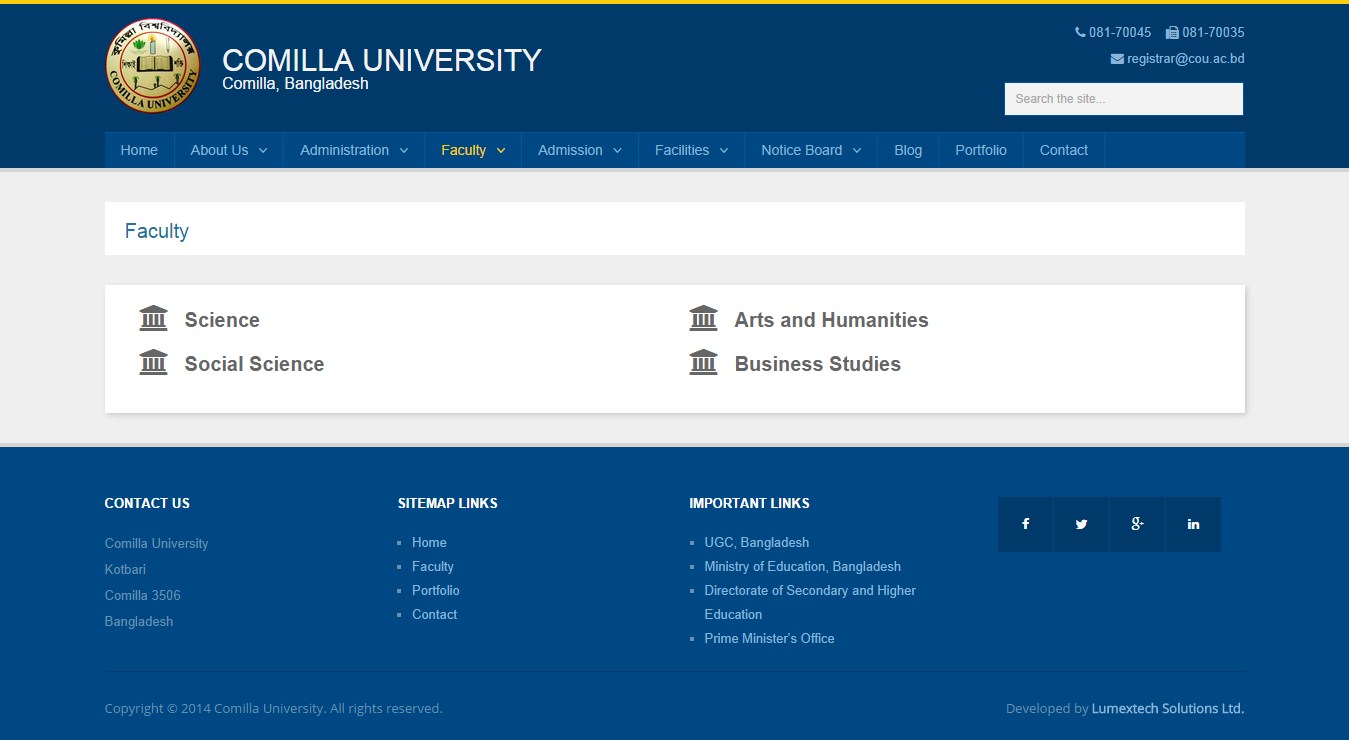Click the building icon beside Social Science

coord(153,363)
